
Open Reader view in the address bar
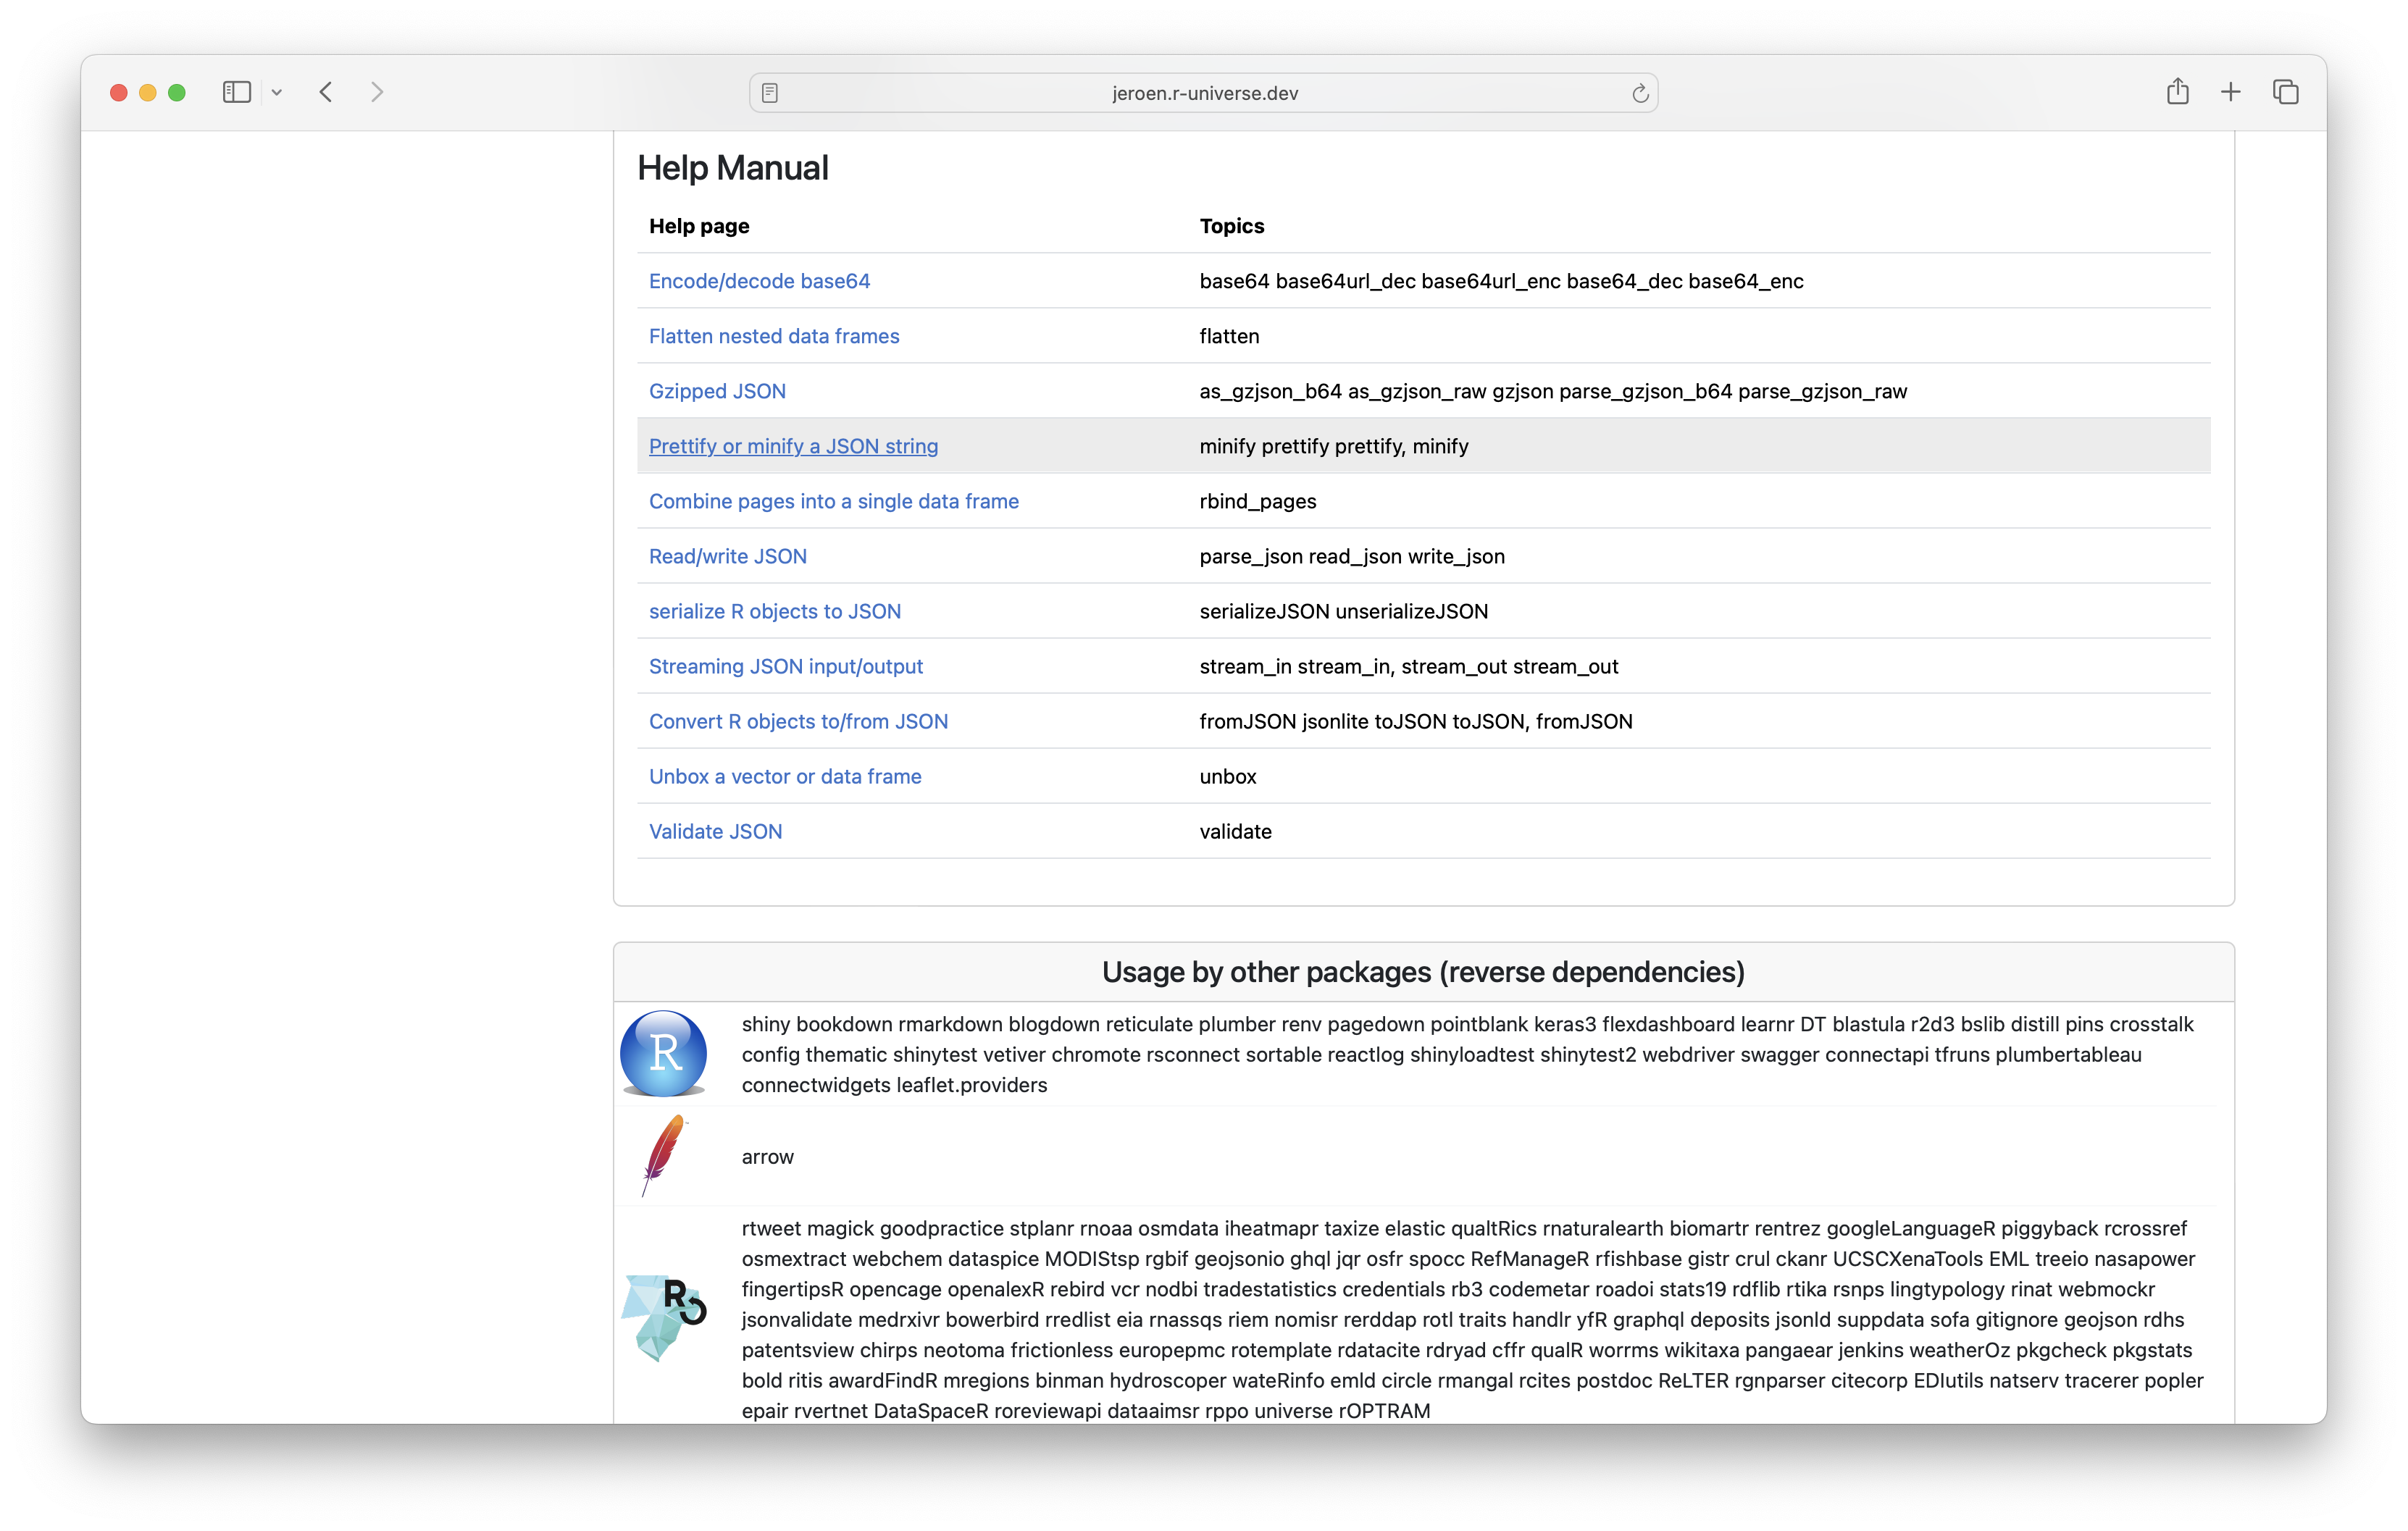coord(769,92)
